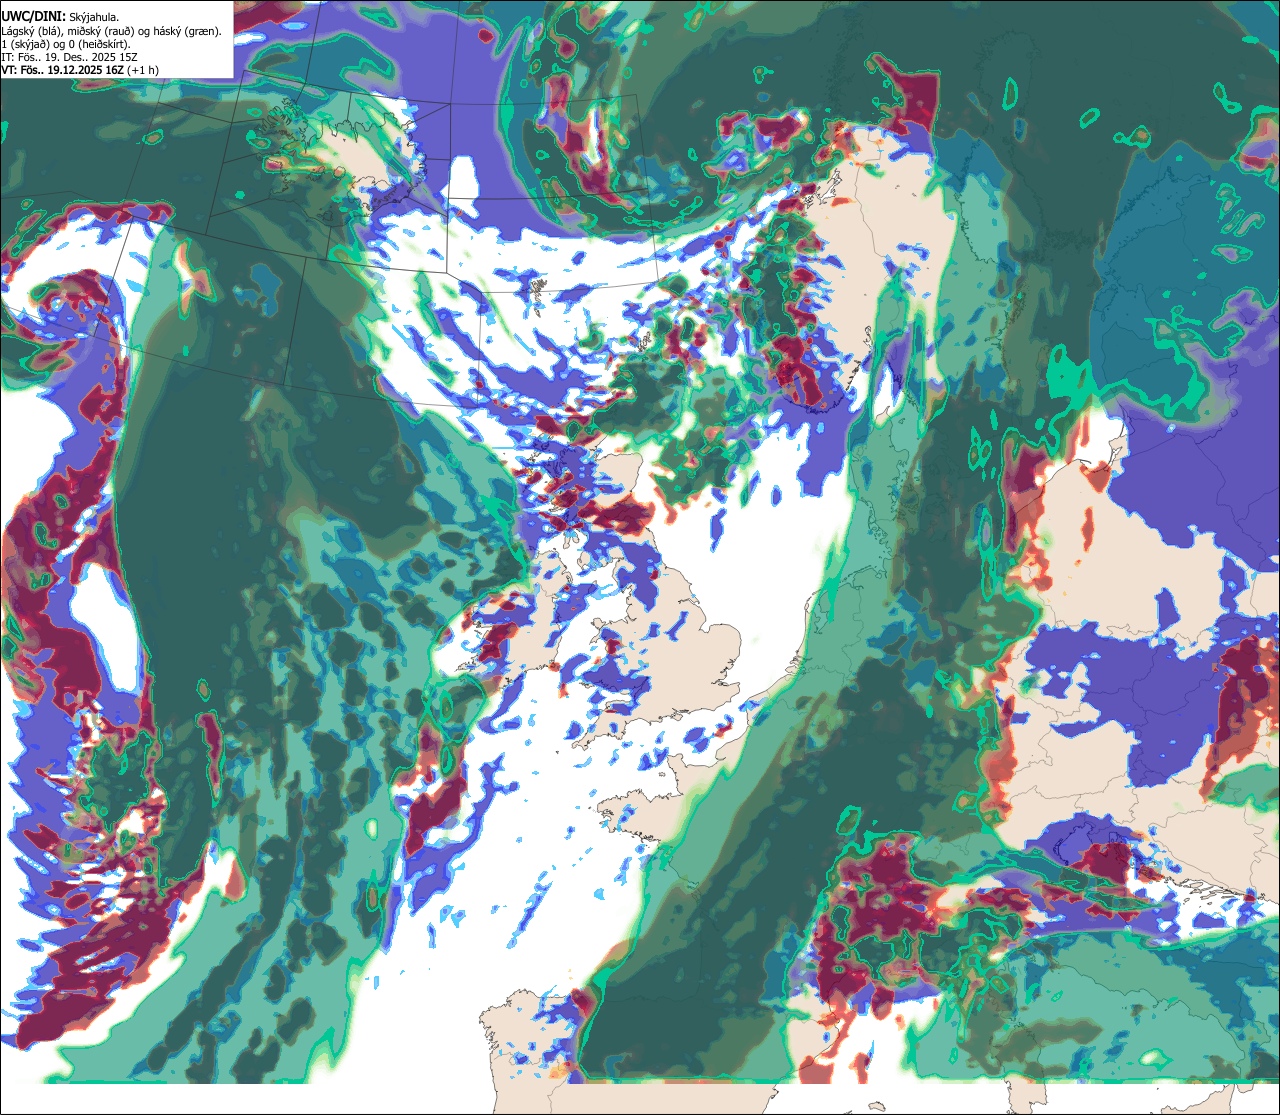Click the 'UWC/DINI: Skýjahula.' title text
The width and height of the screenshot is (1280, 1115).
[60, 16]
